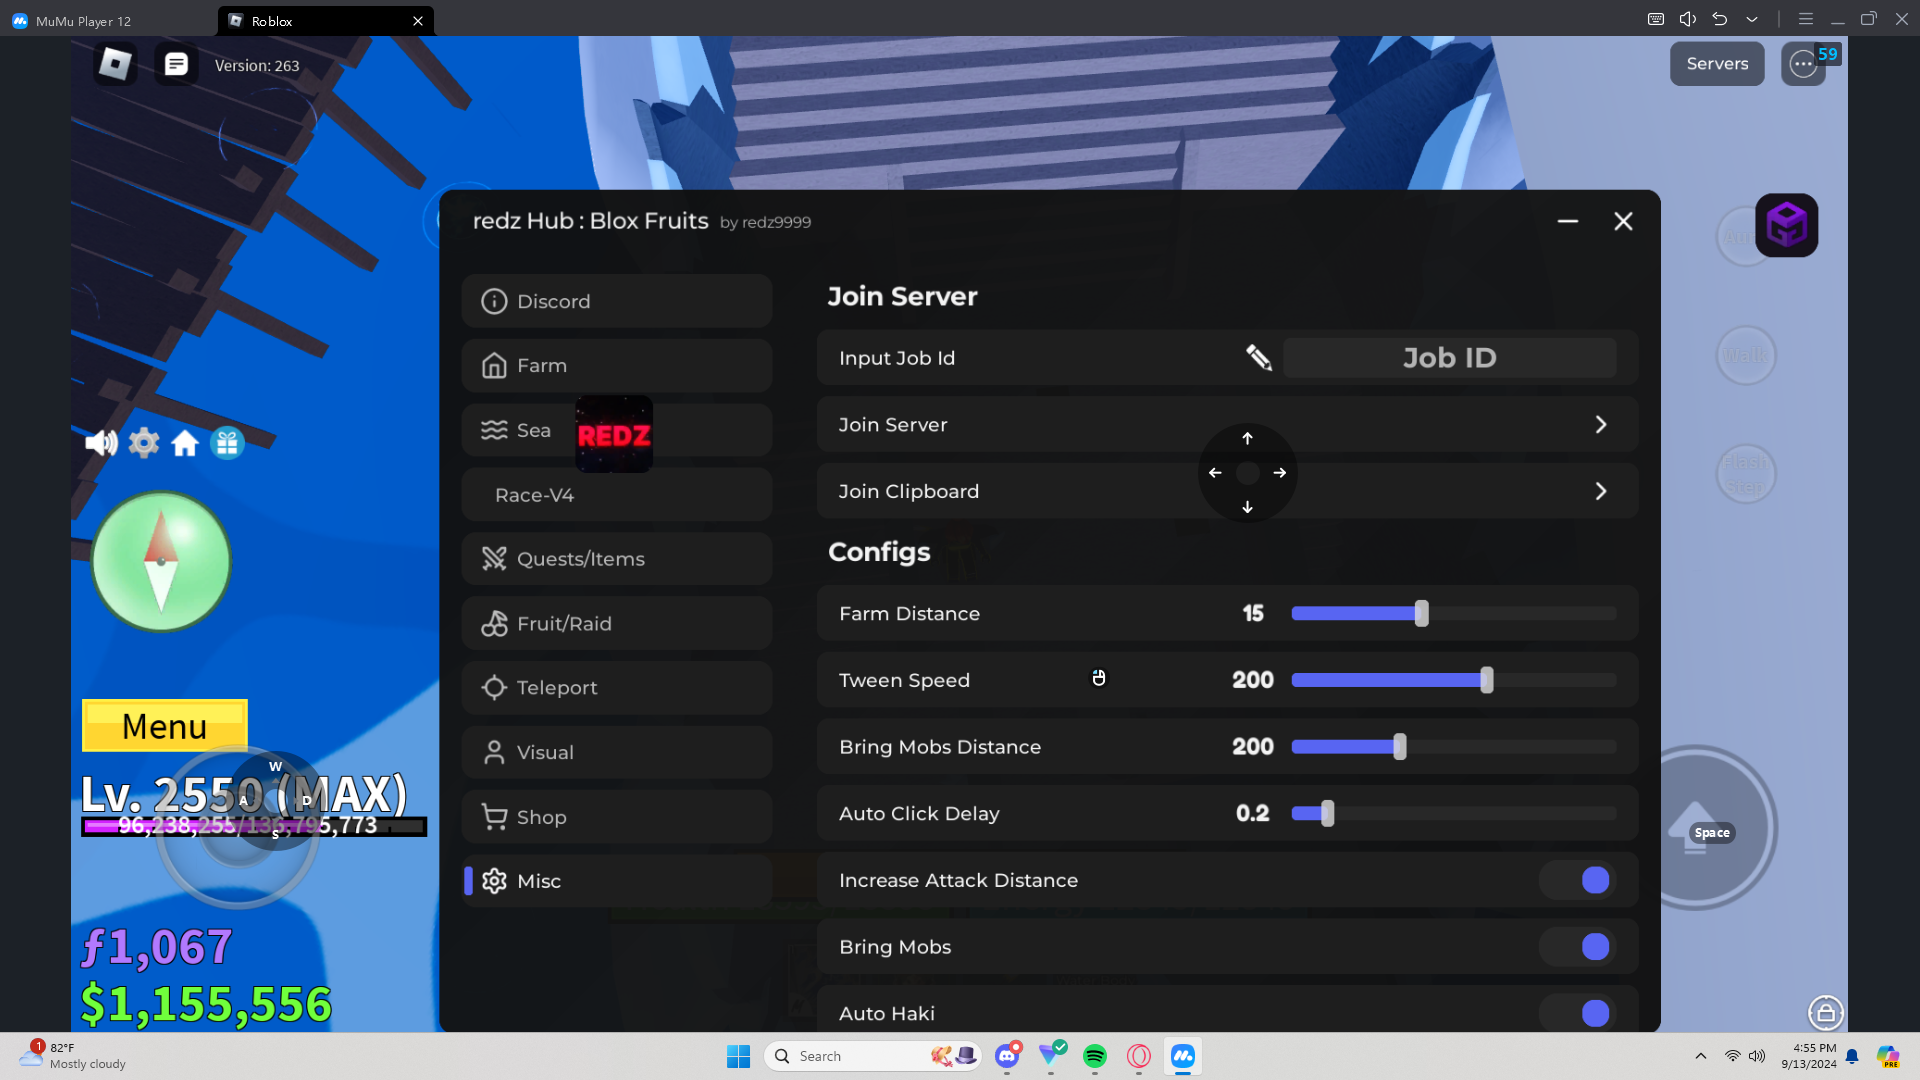Show hidden system tray icons

pos(1701,1056)
